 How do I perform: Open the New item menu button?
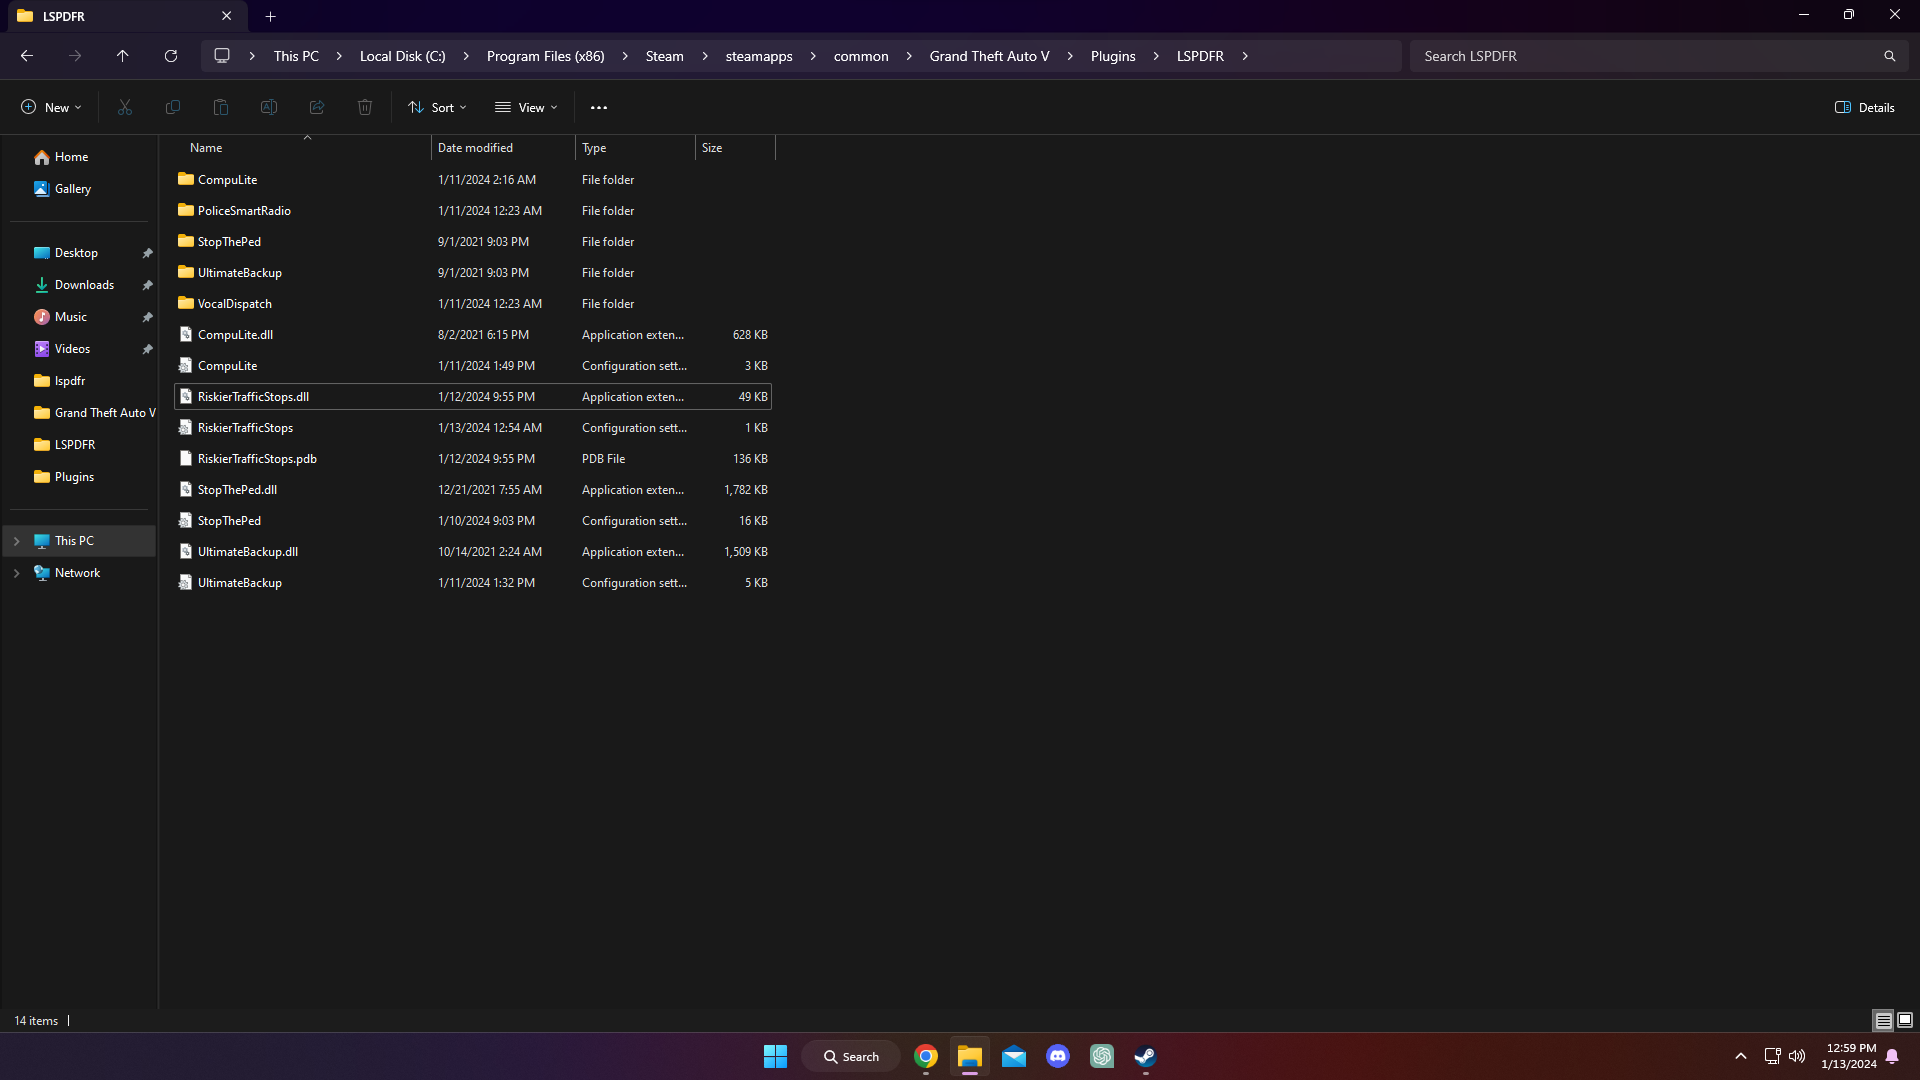(x=51, y=107)
